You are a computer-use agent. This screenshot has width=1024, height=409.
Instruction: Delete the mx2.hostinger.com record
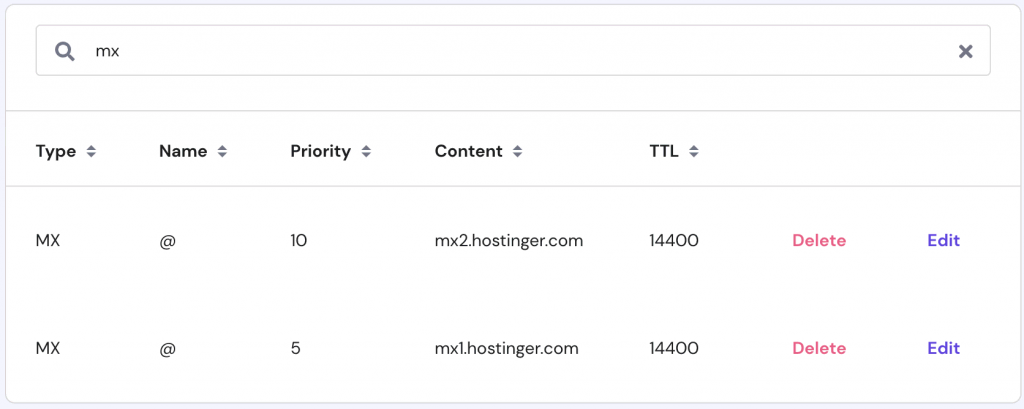[819, 241]
